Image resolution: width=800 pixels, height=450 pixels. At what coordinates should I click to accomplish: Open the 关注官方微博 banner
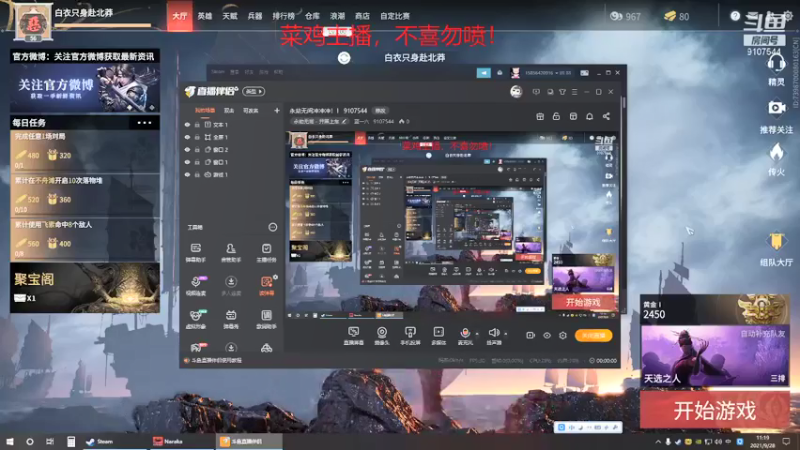pyautogui.click(x=85, y=88)
